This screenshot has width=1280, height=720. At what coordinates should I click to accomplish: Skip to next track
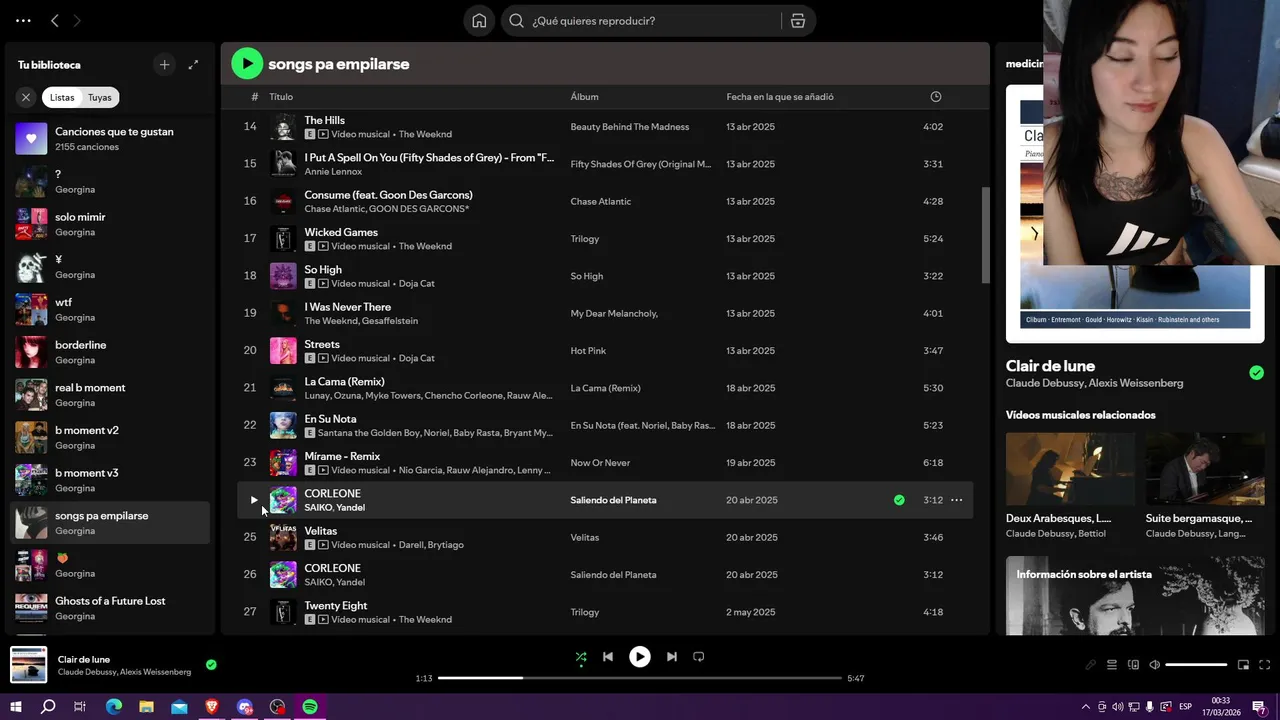tap(672, 657)
